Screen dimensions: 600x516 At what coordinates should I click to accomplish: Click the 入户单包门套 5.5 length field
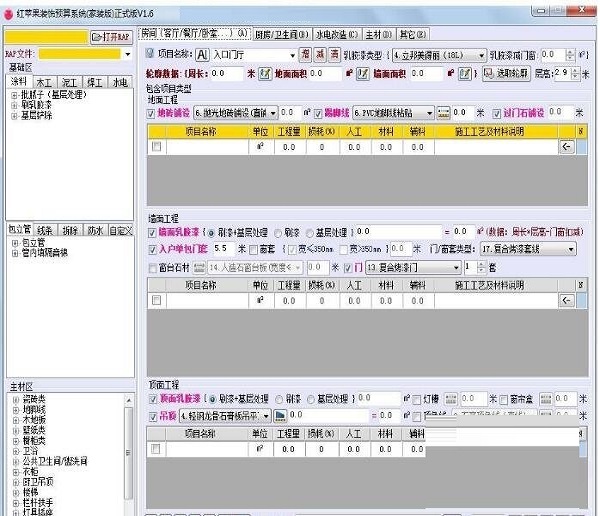click(x=223, y=248)
